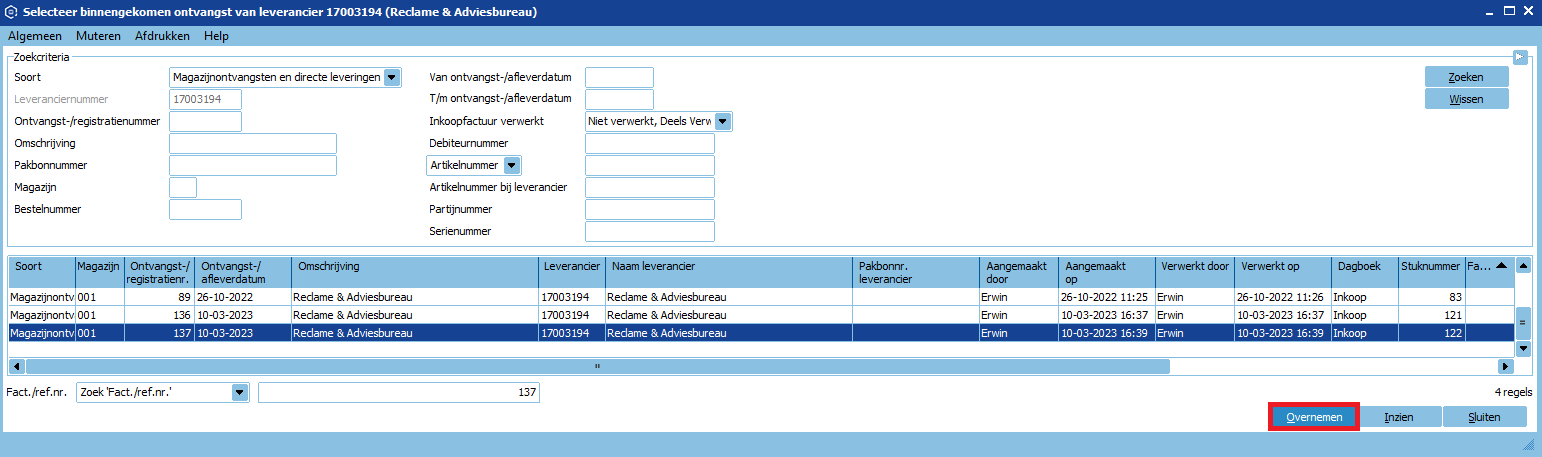Click the table scroll-down arrow

(1523, 348)
